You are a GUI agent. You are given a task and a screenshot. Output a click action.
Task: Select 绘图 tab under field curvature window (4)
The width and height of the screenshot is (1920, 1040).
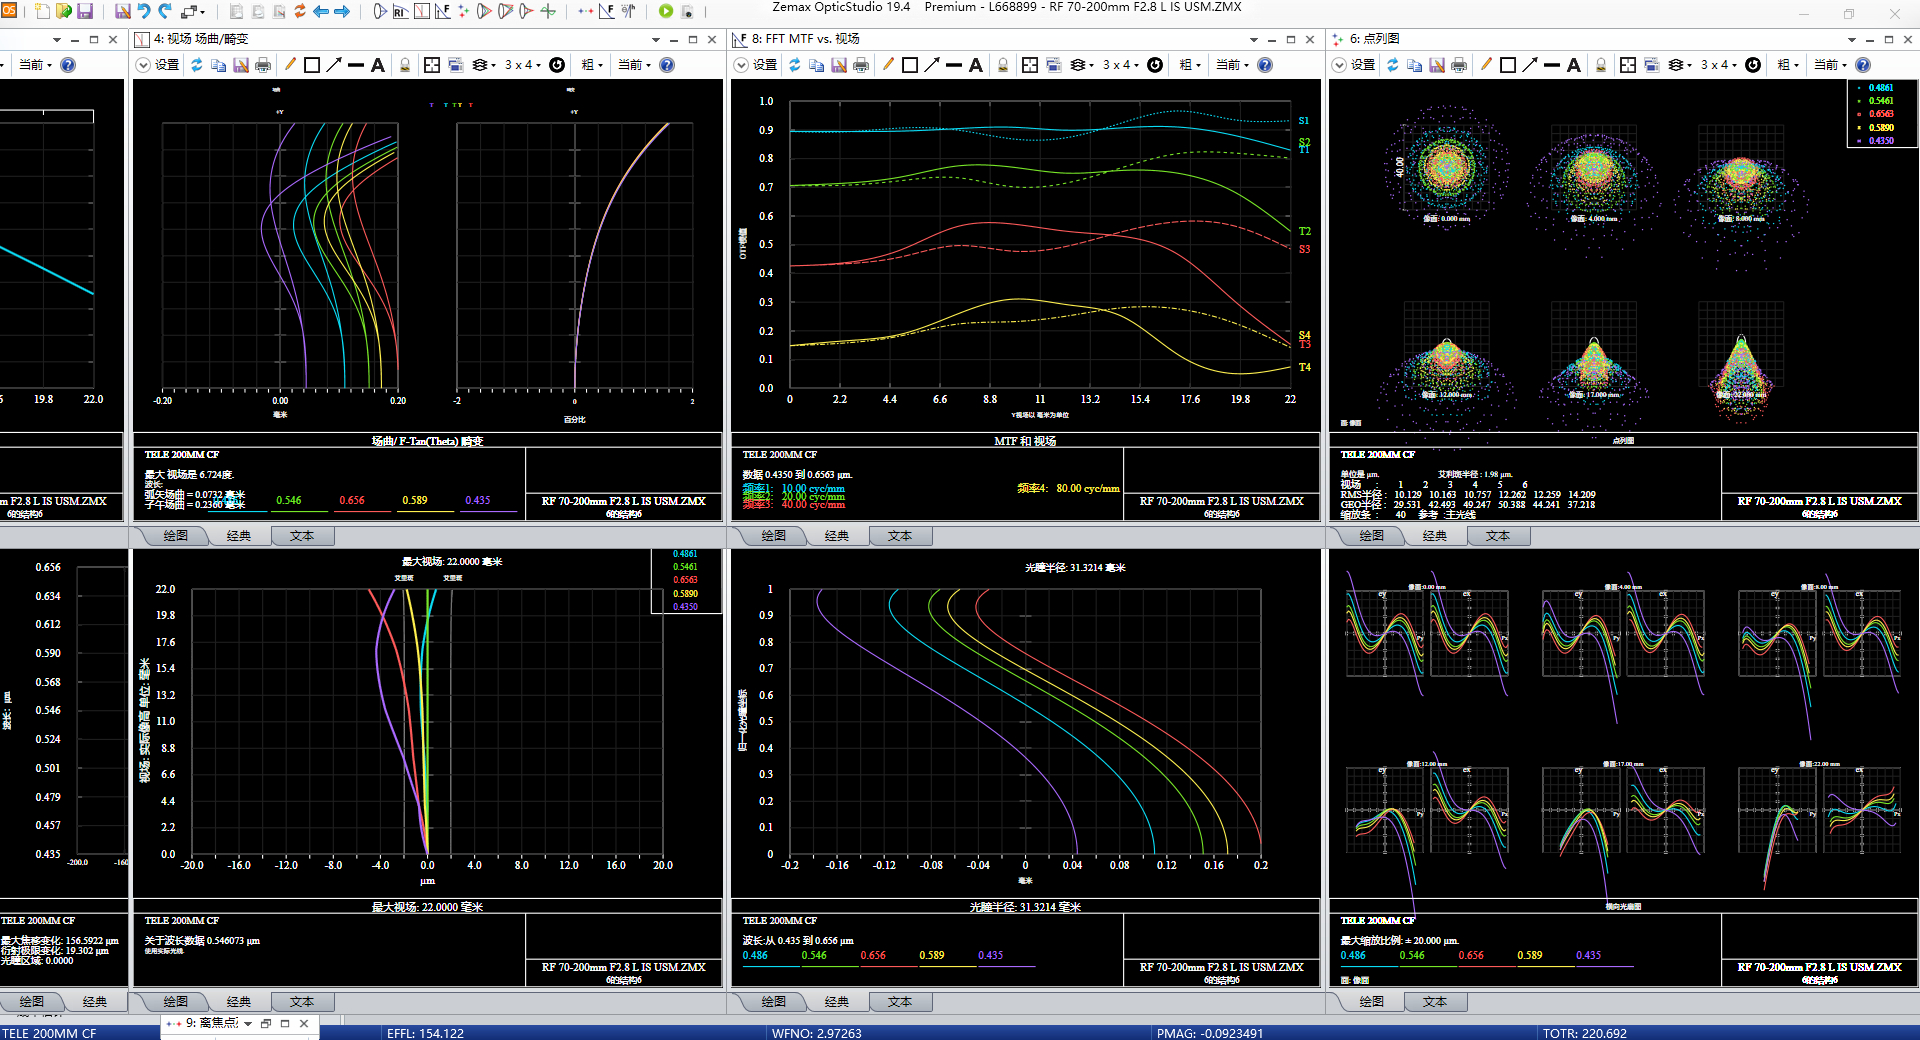tap(176, 536)
